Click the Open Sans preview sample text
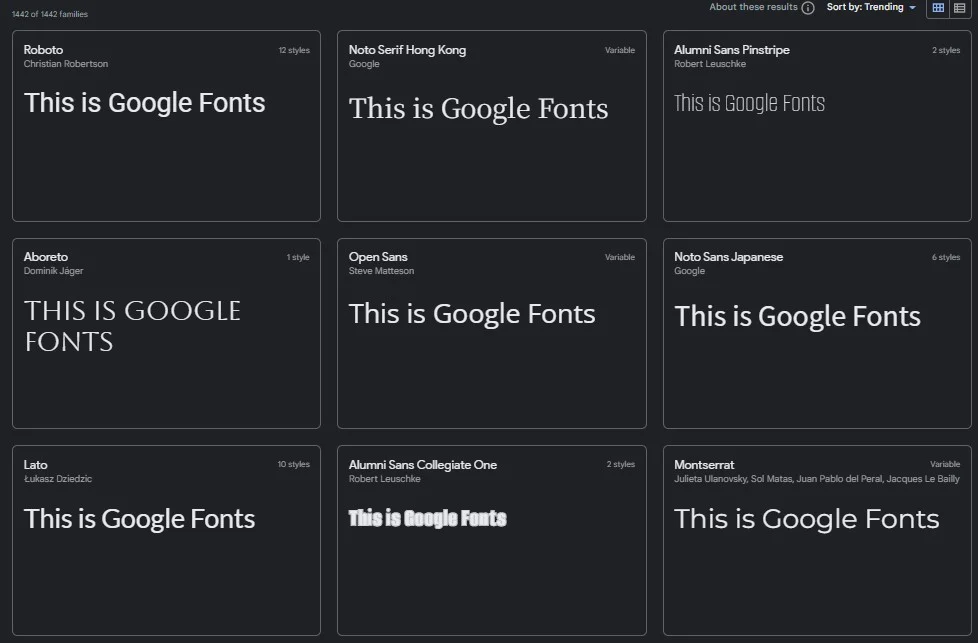The height and width of the screenshot is (643, 978). [472, 314]
